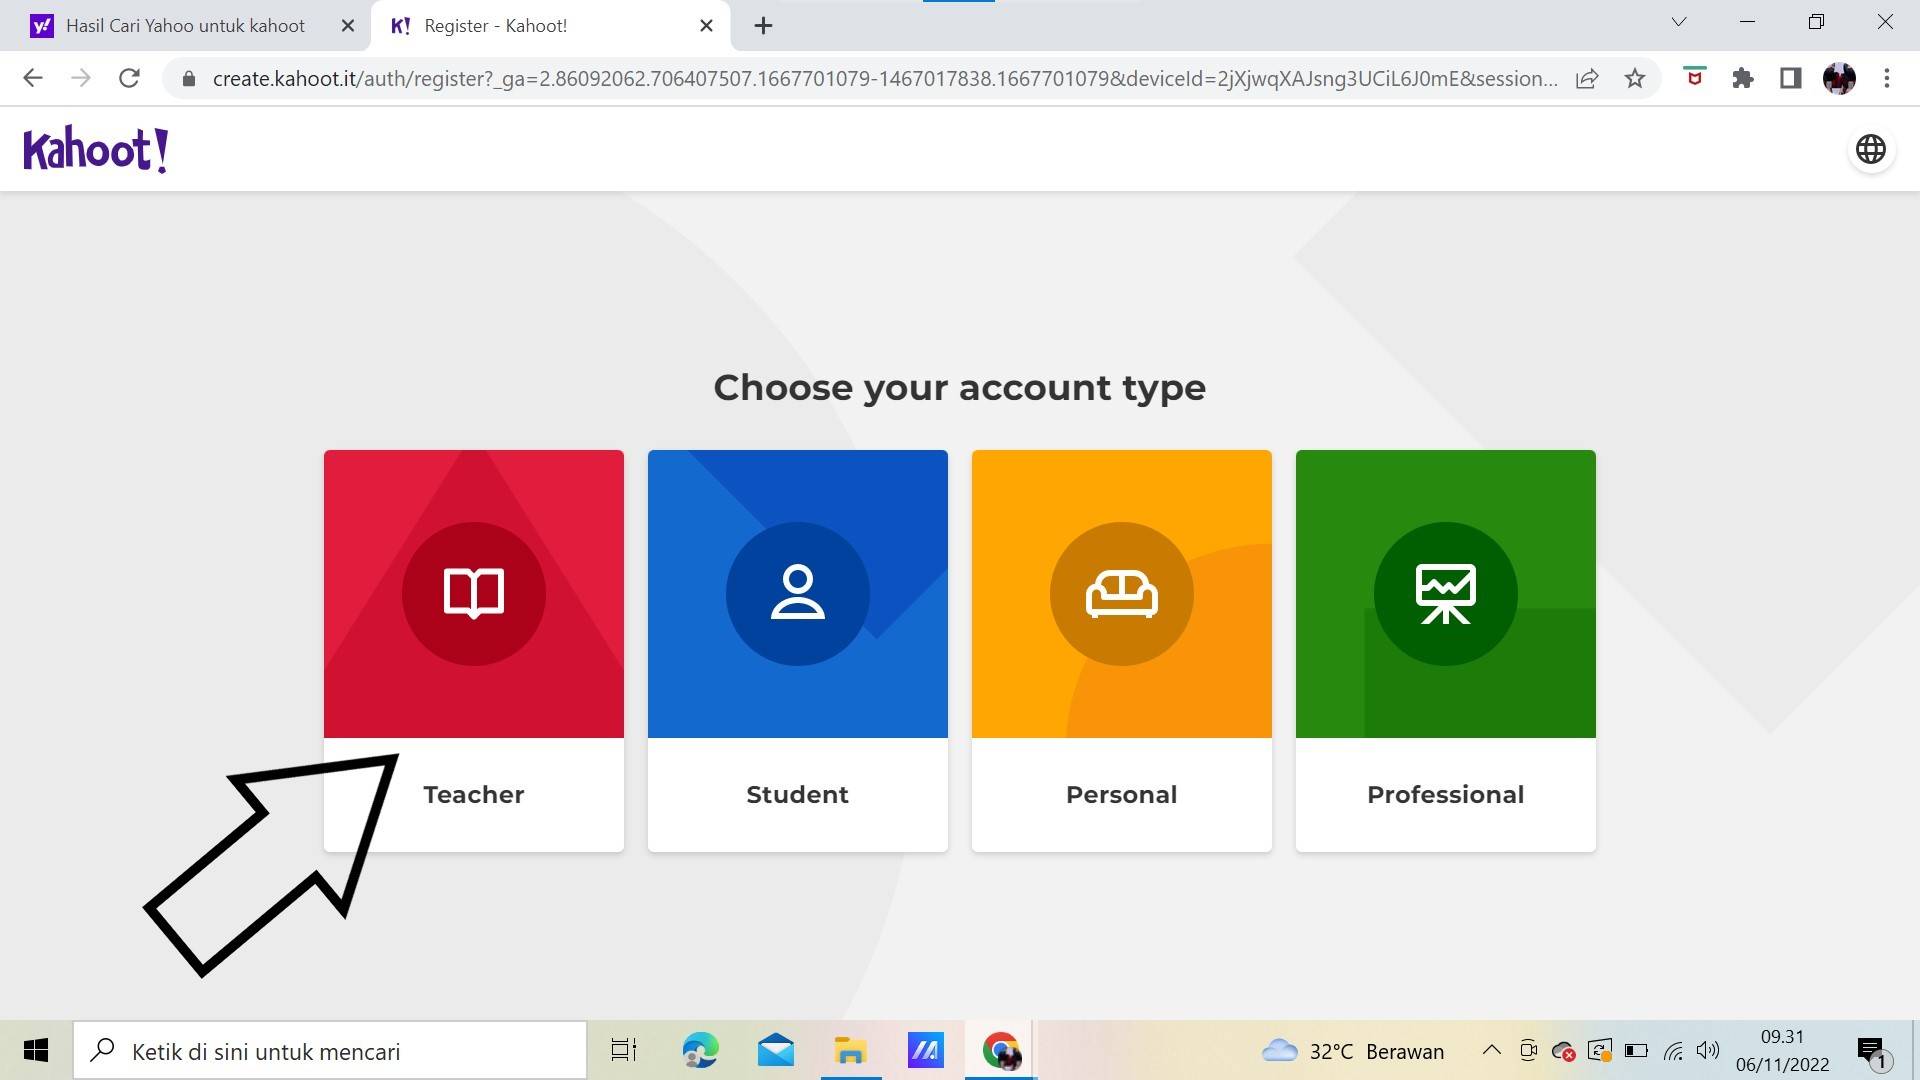Click the update tray icon with orange dot
Screen dimensions: 1920x1080
pos(1600,1051)
